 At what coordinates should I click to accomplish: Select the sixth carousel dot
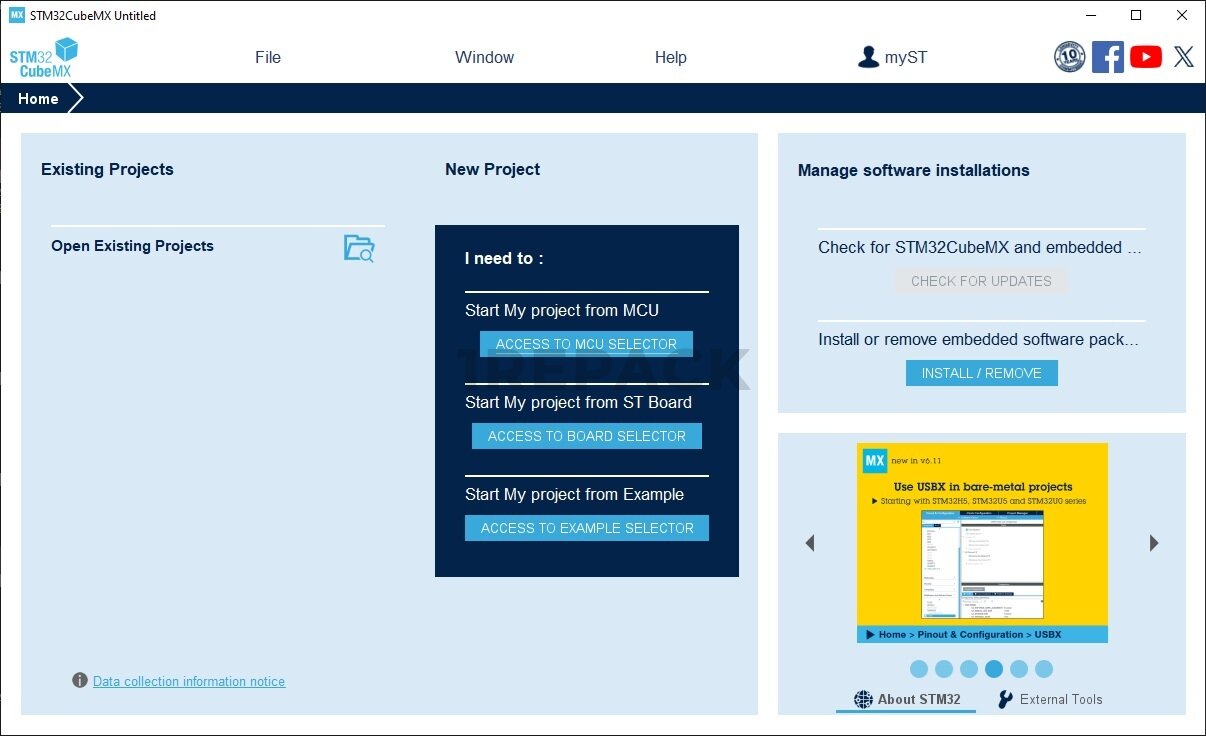[x=1044, y=669]
